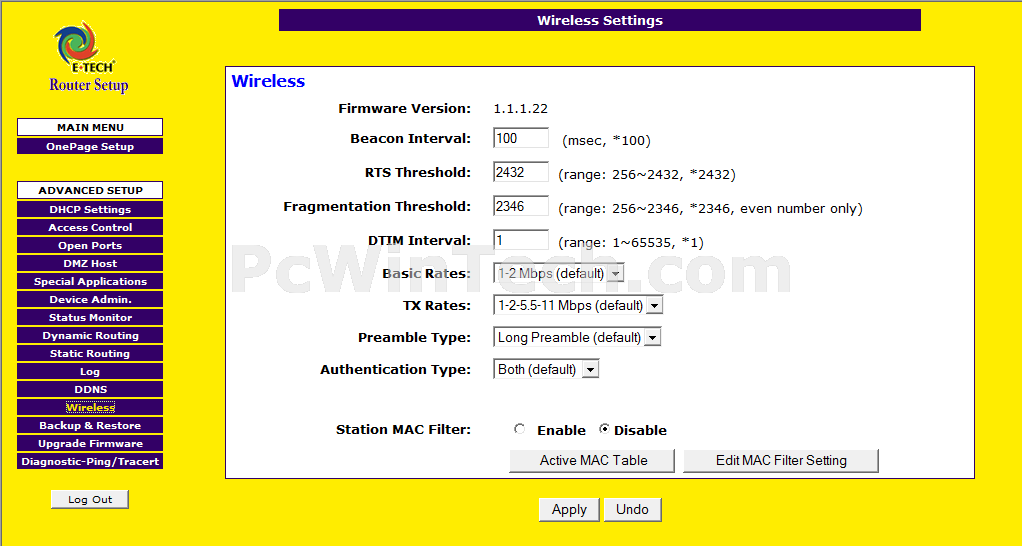Click the Wireless Settings title bar
This screenshot has height=546, width=1022.
coord(600,20)
